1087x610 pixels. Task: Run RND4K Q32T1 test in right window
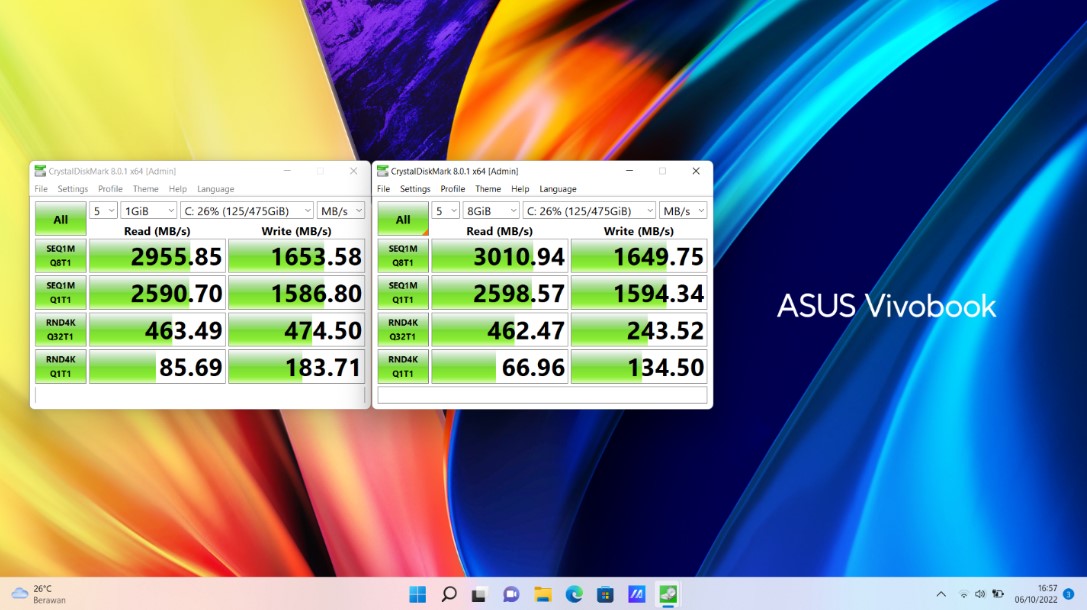click(403, 329)
